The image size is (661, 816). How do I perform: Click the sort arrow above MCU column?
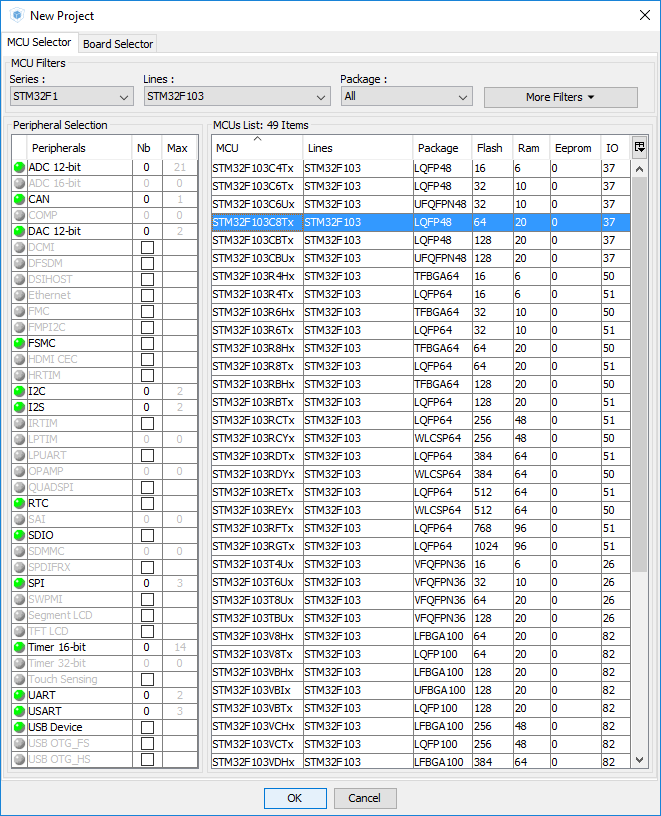257,138
